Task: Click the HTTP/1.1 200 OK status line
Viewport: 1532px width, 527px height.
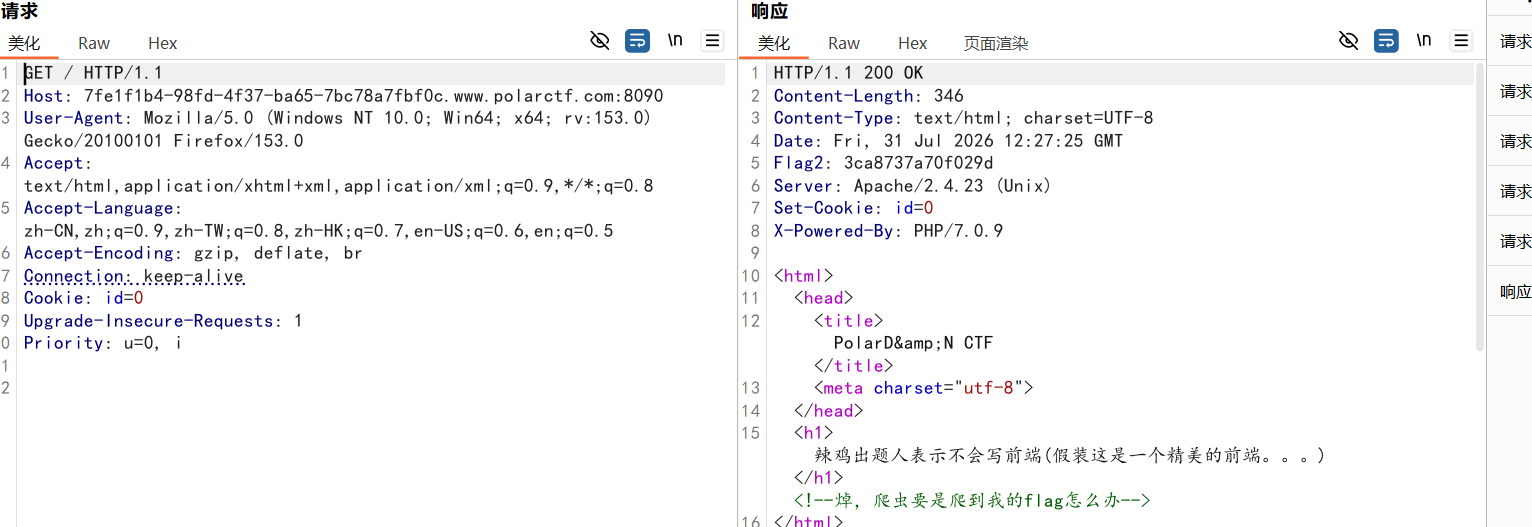Action: (848, 73)
